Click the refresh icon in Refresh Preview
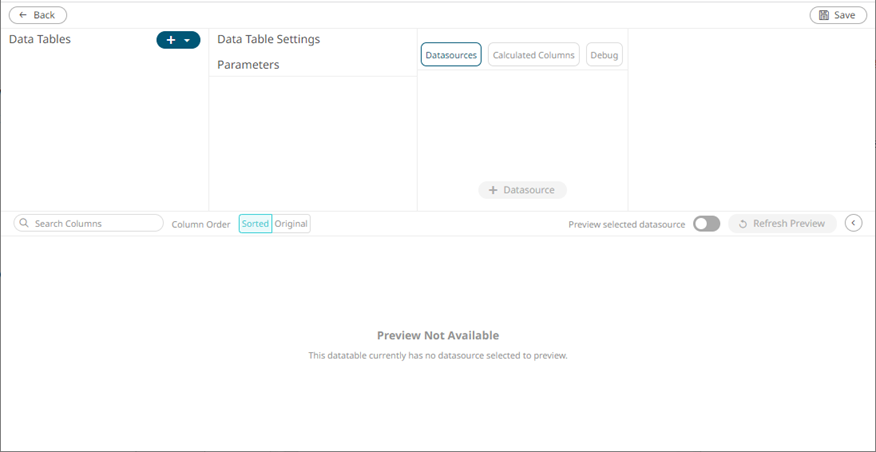The width and height of the screenshot is (876, 452). click(743, 224)
